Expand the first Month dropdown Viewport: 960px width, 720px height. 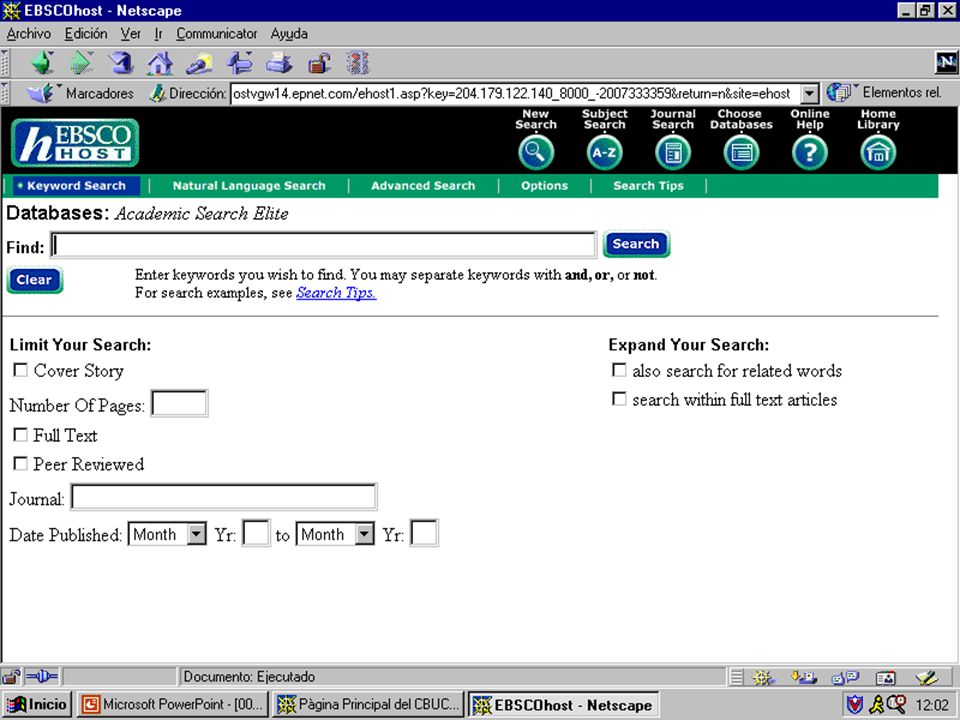coord(196,534)
